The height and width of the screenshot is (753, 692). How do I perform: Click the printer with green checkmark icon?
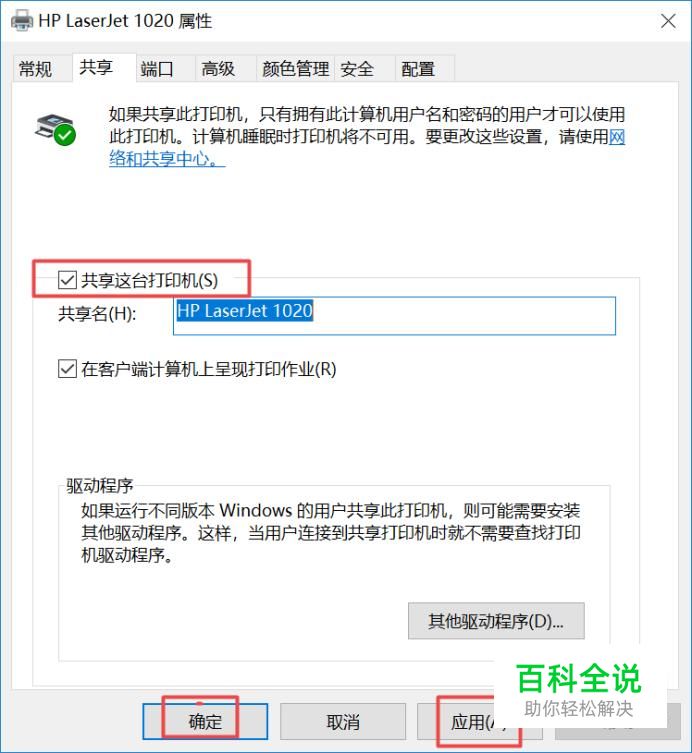point(56,129)
